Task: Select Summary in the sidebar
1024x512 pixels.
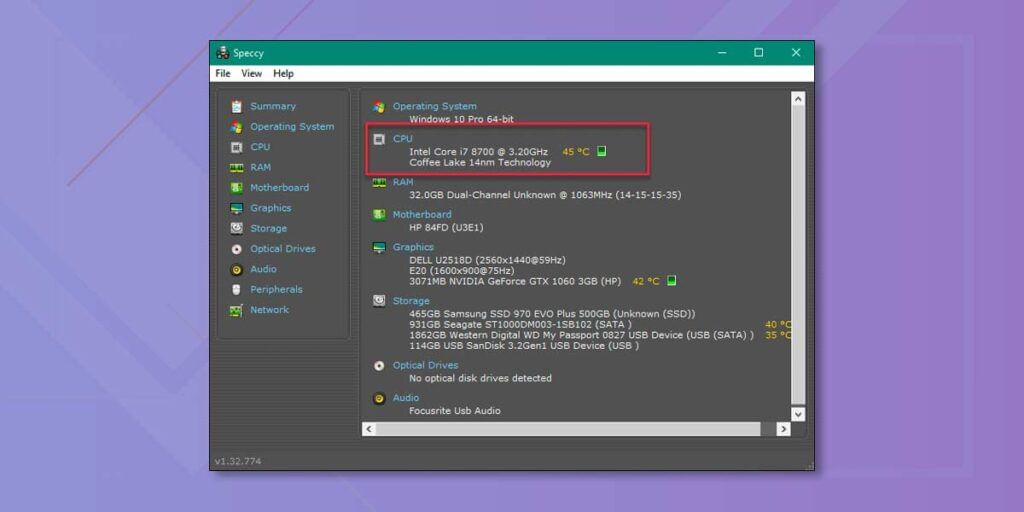Action: (x=273, y=106)
